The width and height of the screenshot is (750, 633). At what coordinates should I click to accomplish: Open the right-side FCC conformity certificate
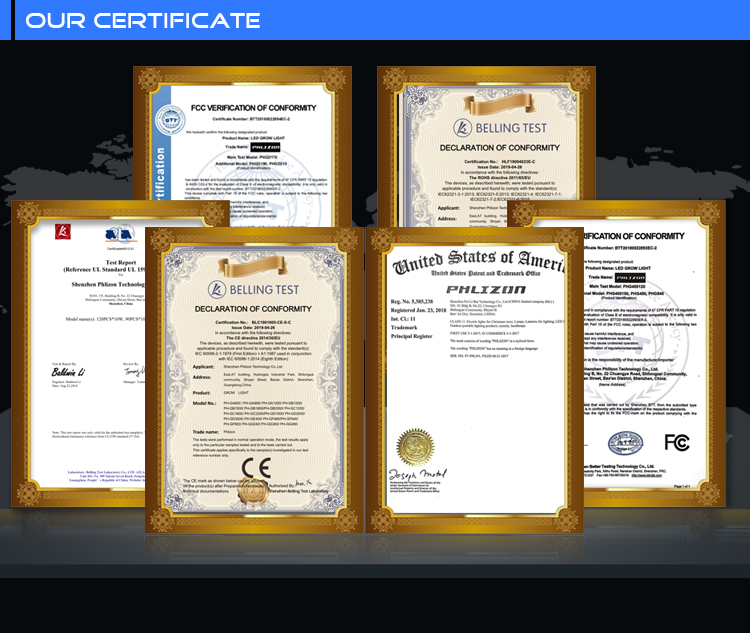pos(655,354)
